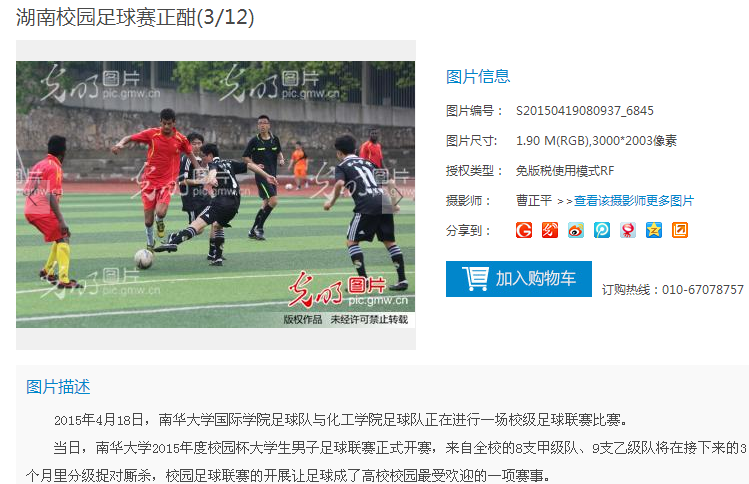
Task: Click license type 免版税使用模式RF
Action: [x=565, y=171]
